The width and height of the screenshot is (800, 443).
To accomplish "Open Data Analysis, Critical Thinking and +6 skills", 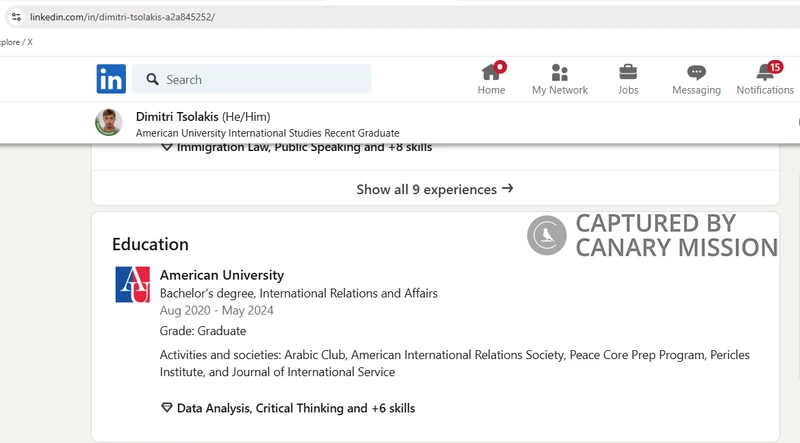I will [x=296, y=408].
